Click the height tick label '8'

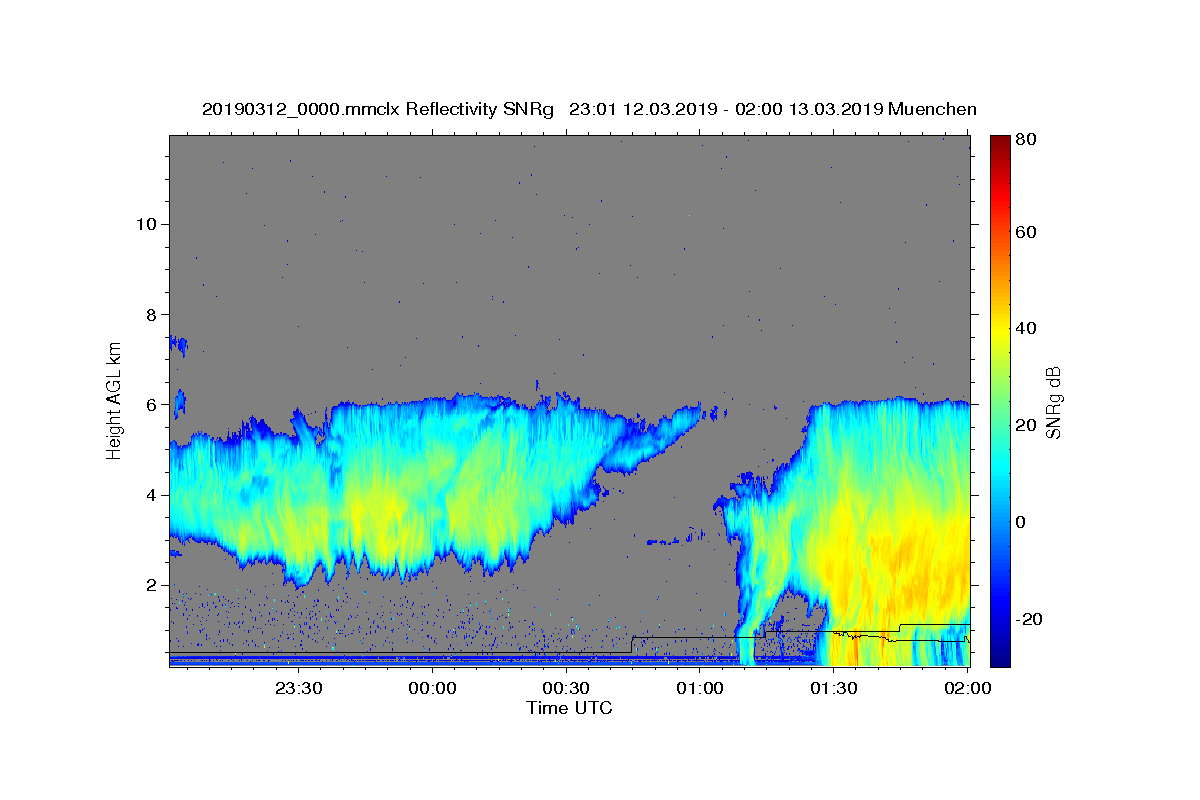click(x=151, y=314)
